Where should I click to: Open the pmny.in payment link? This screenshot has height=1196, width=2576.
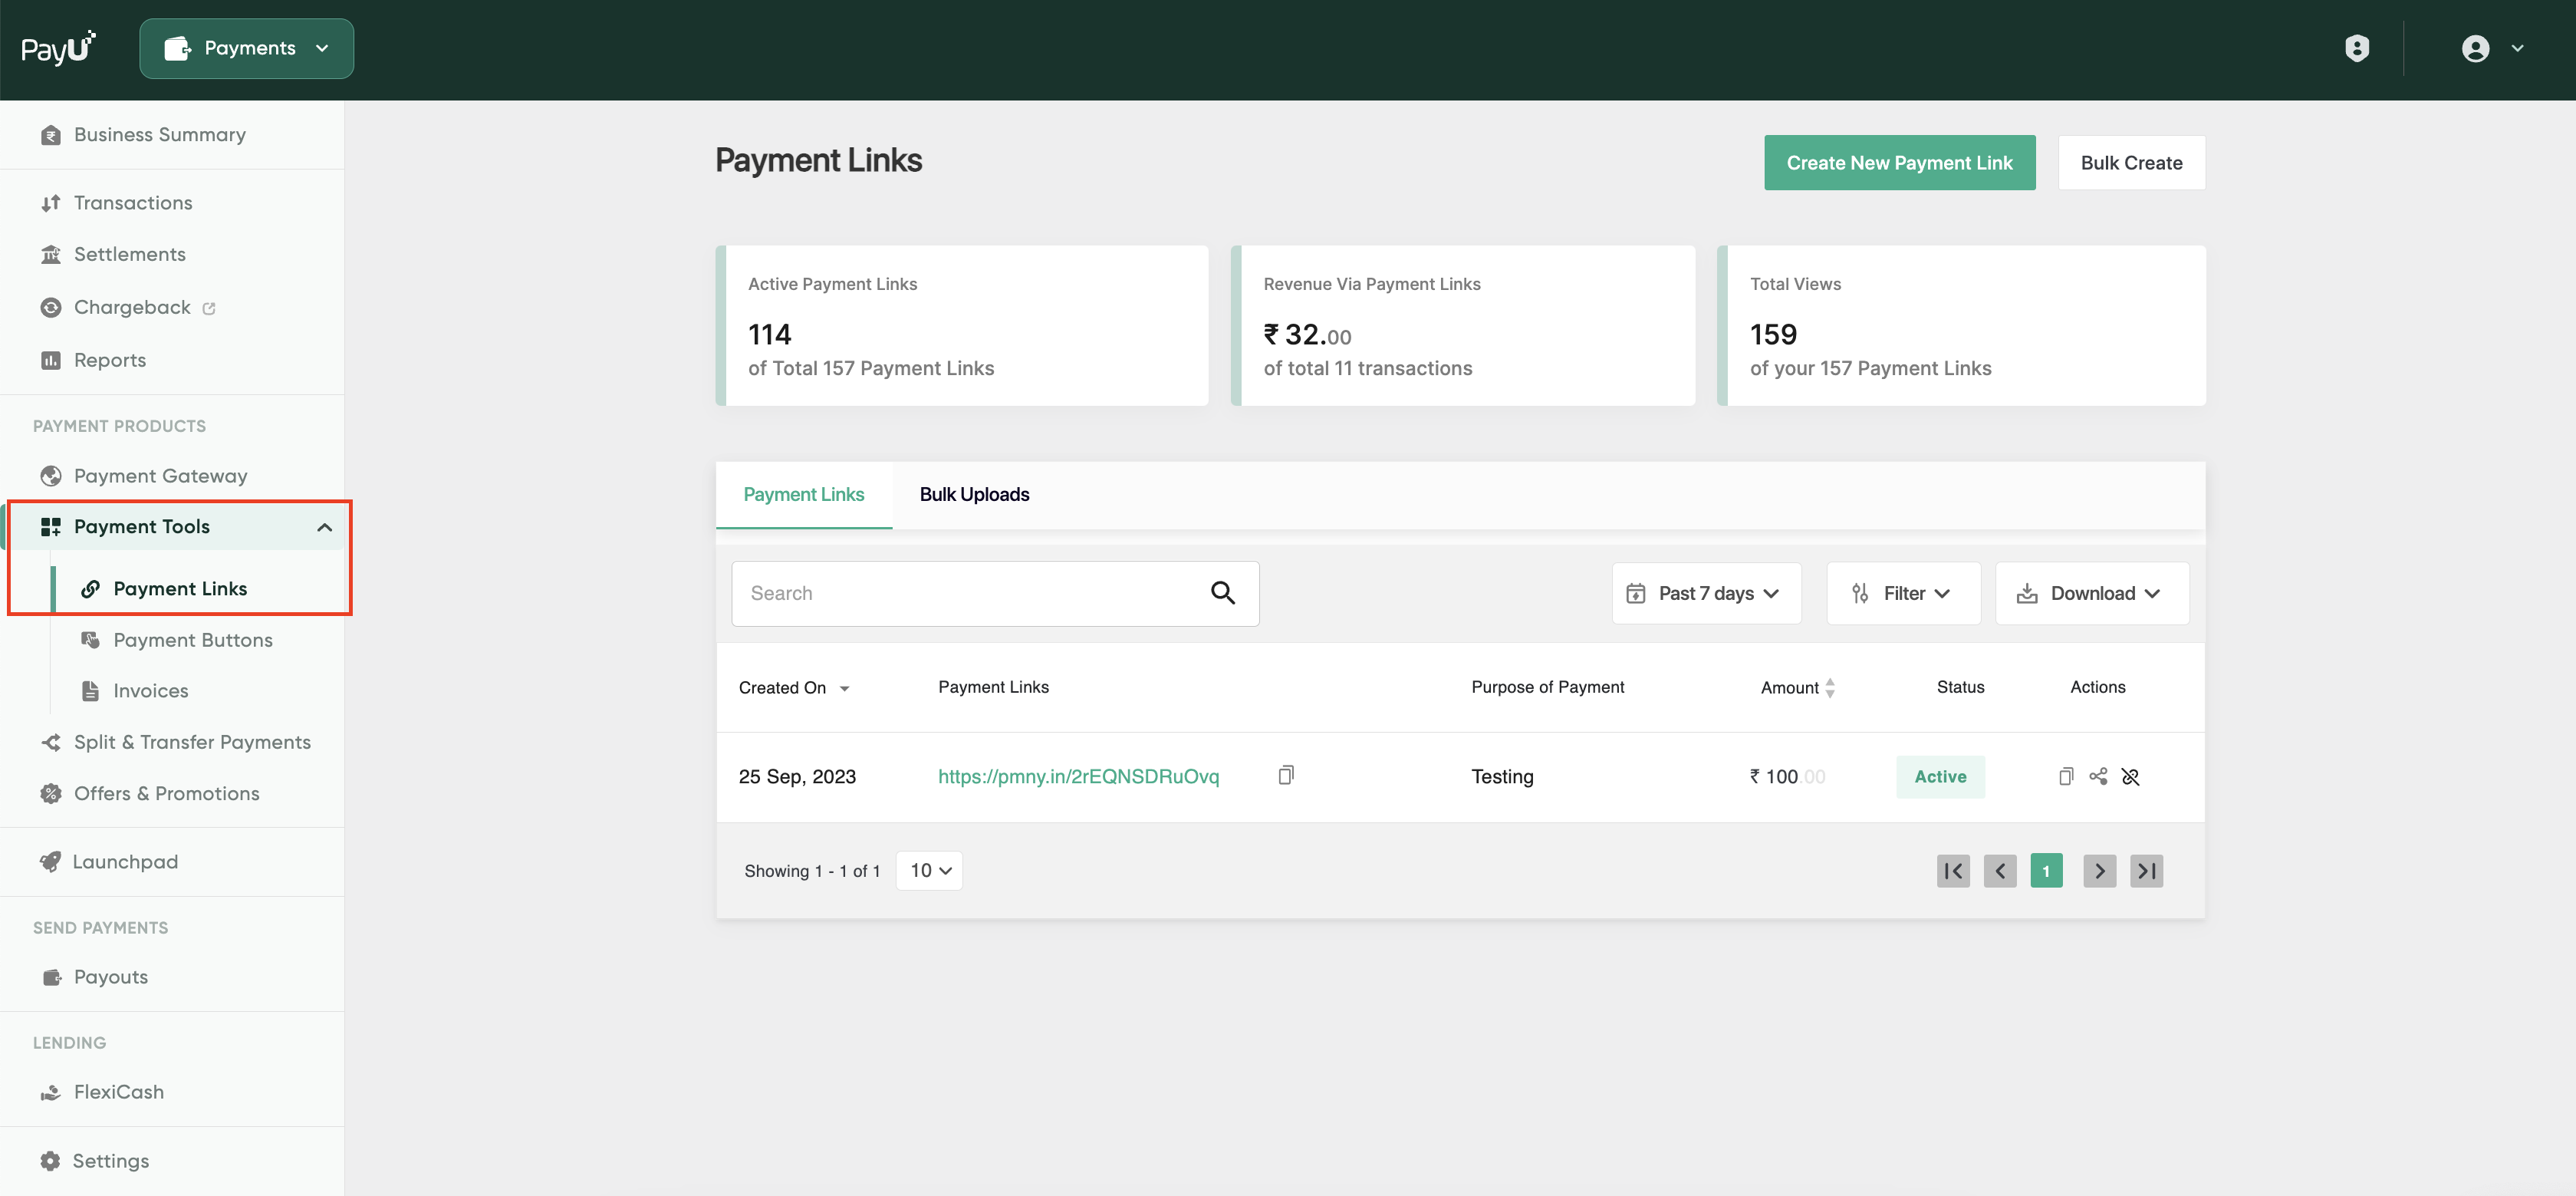pos(1078,776)
